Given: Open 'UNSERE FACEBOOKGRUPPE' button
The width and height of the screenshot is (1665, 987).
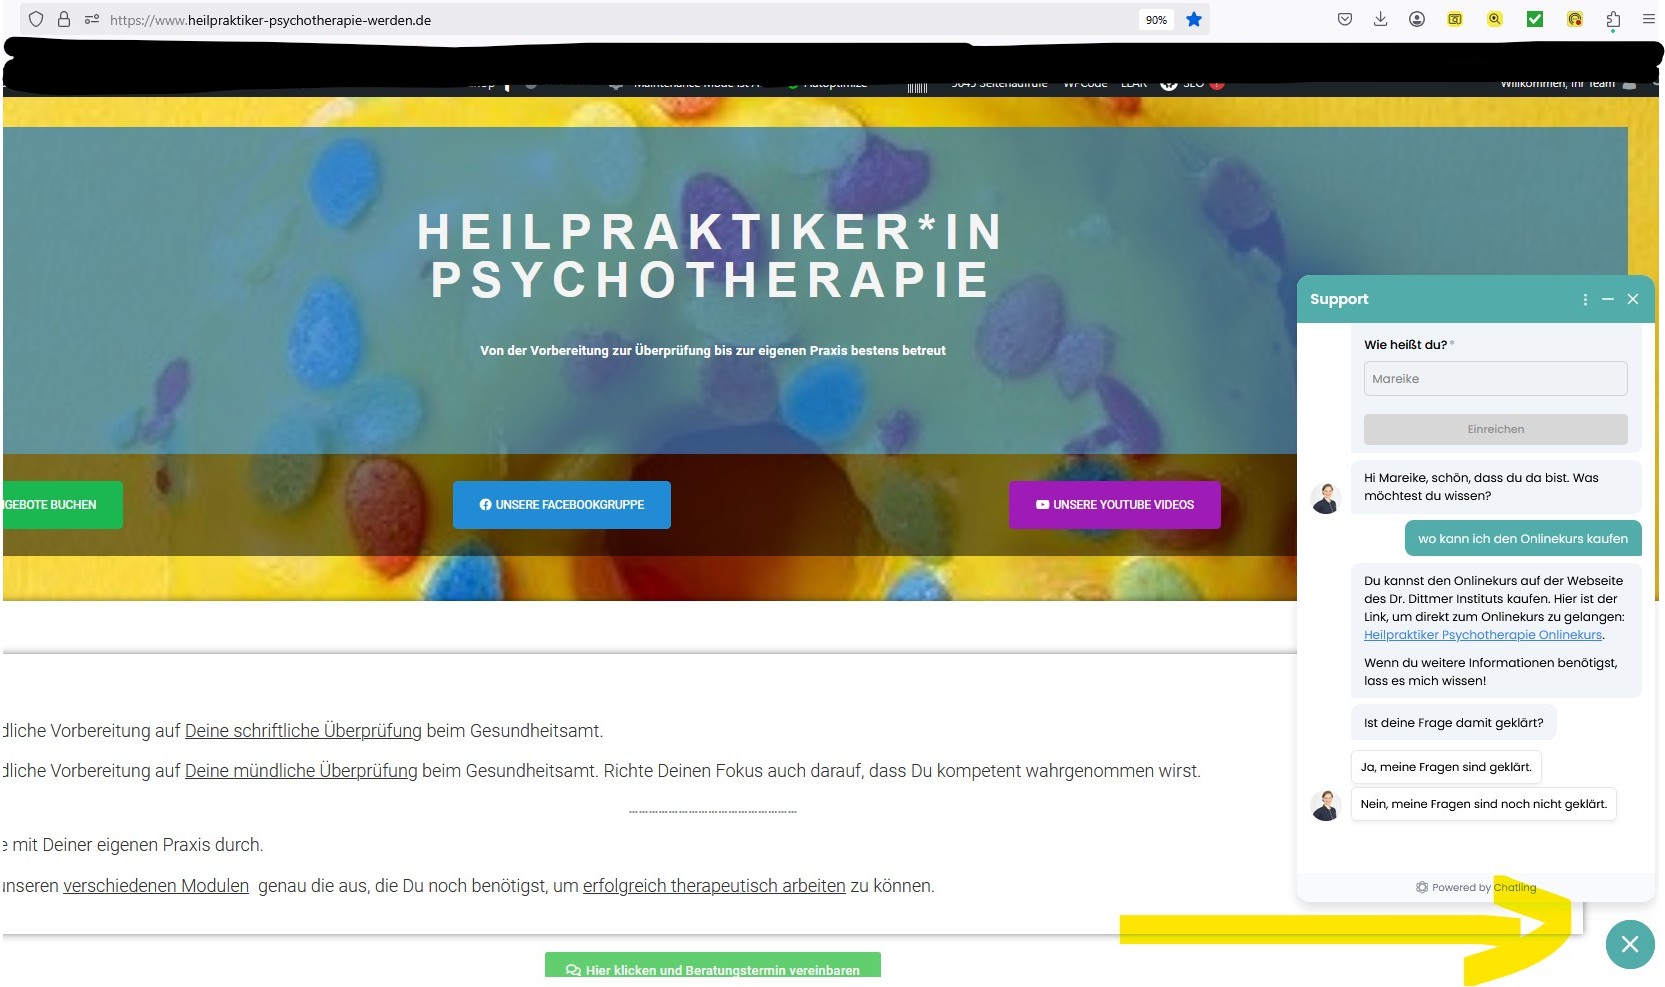Looking at the screenshot, I should (x=562, y=505).
